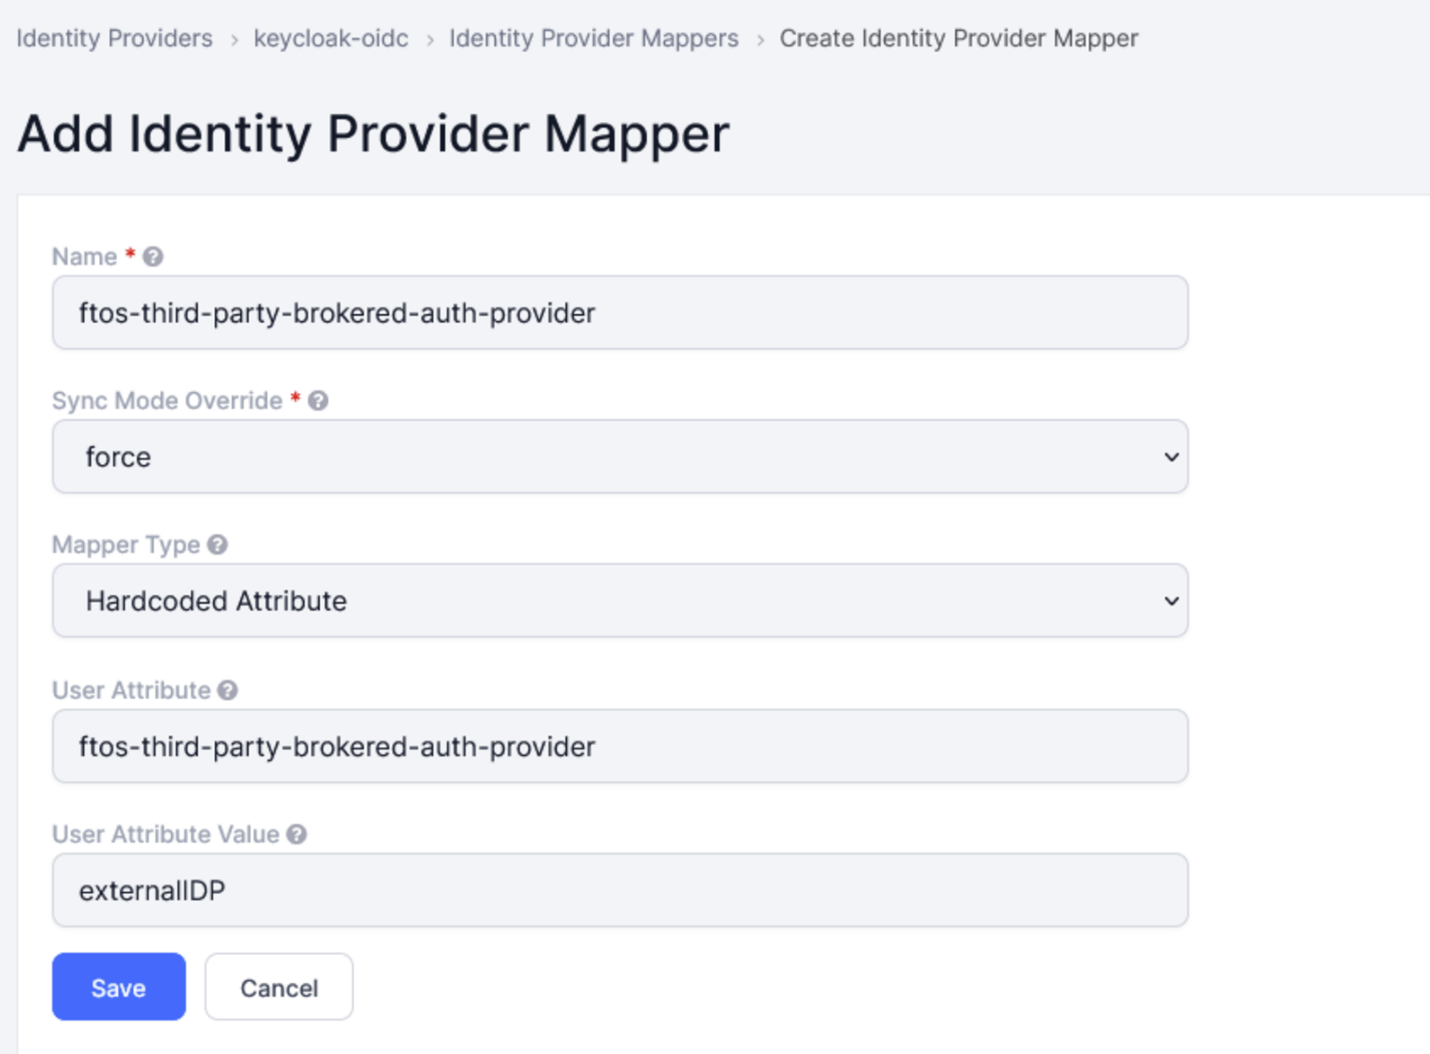Click into the User Attribute input box

[x=620, y=747]
